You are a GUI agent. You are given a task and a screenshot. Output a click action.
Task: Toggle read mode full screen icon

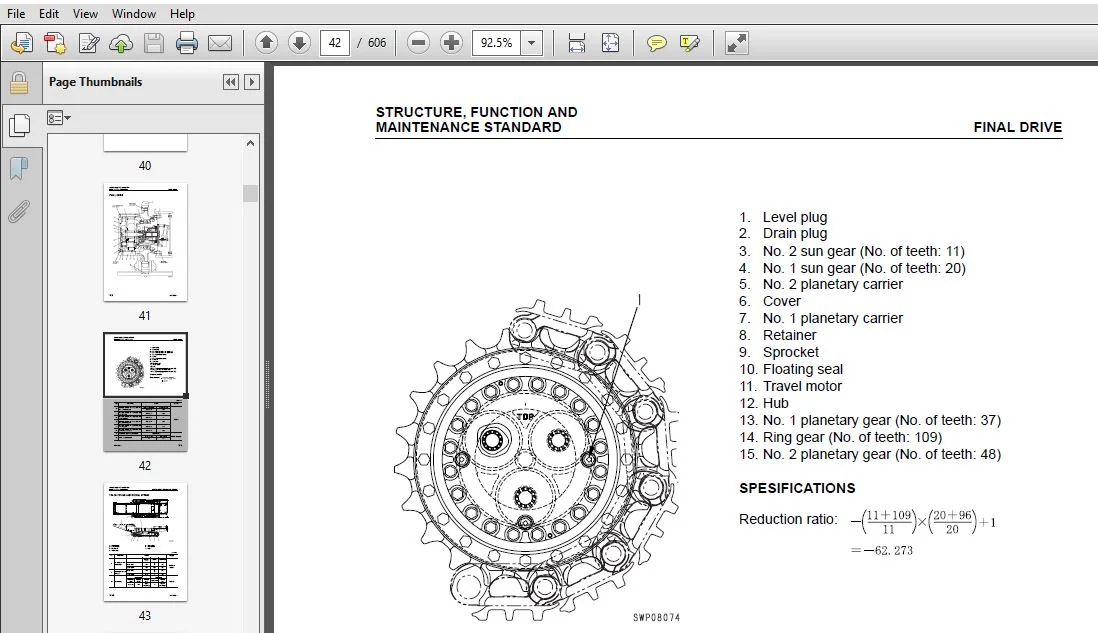click(x=736, y=43)
